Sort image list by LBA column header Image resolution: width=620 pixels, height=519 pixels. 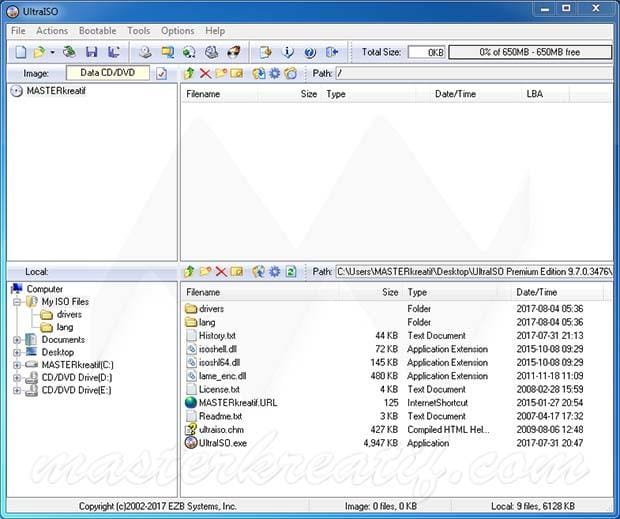tap(546, 94)
